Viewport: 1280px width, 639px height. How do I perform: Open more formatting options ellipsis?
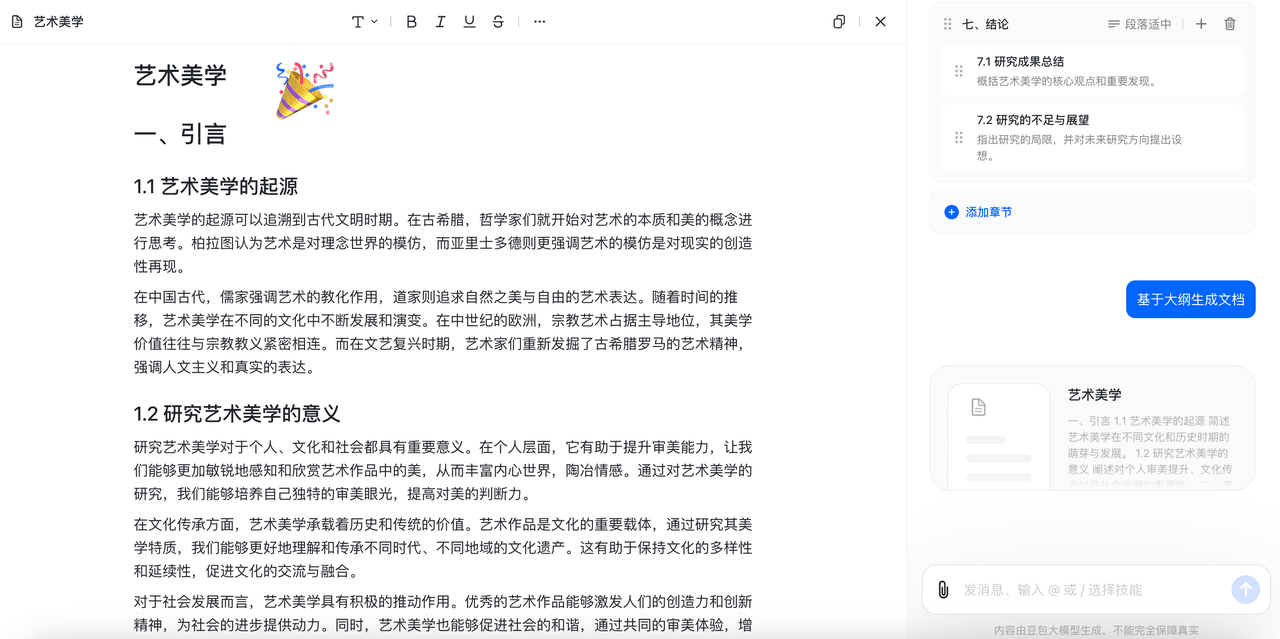[540, 22]
